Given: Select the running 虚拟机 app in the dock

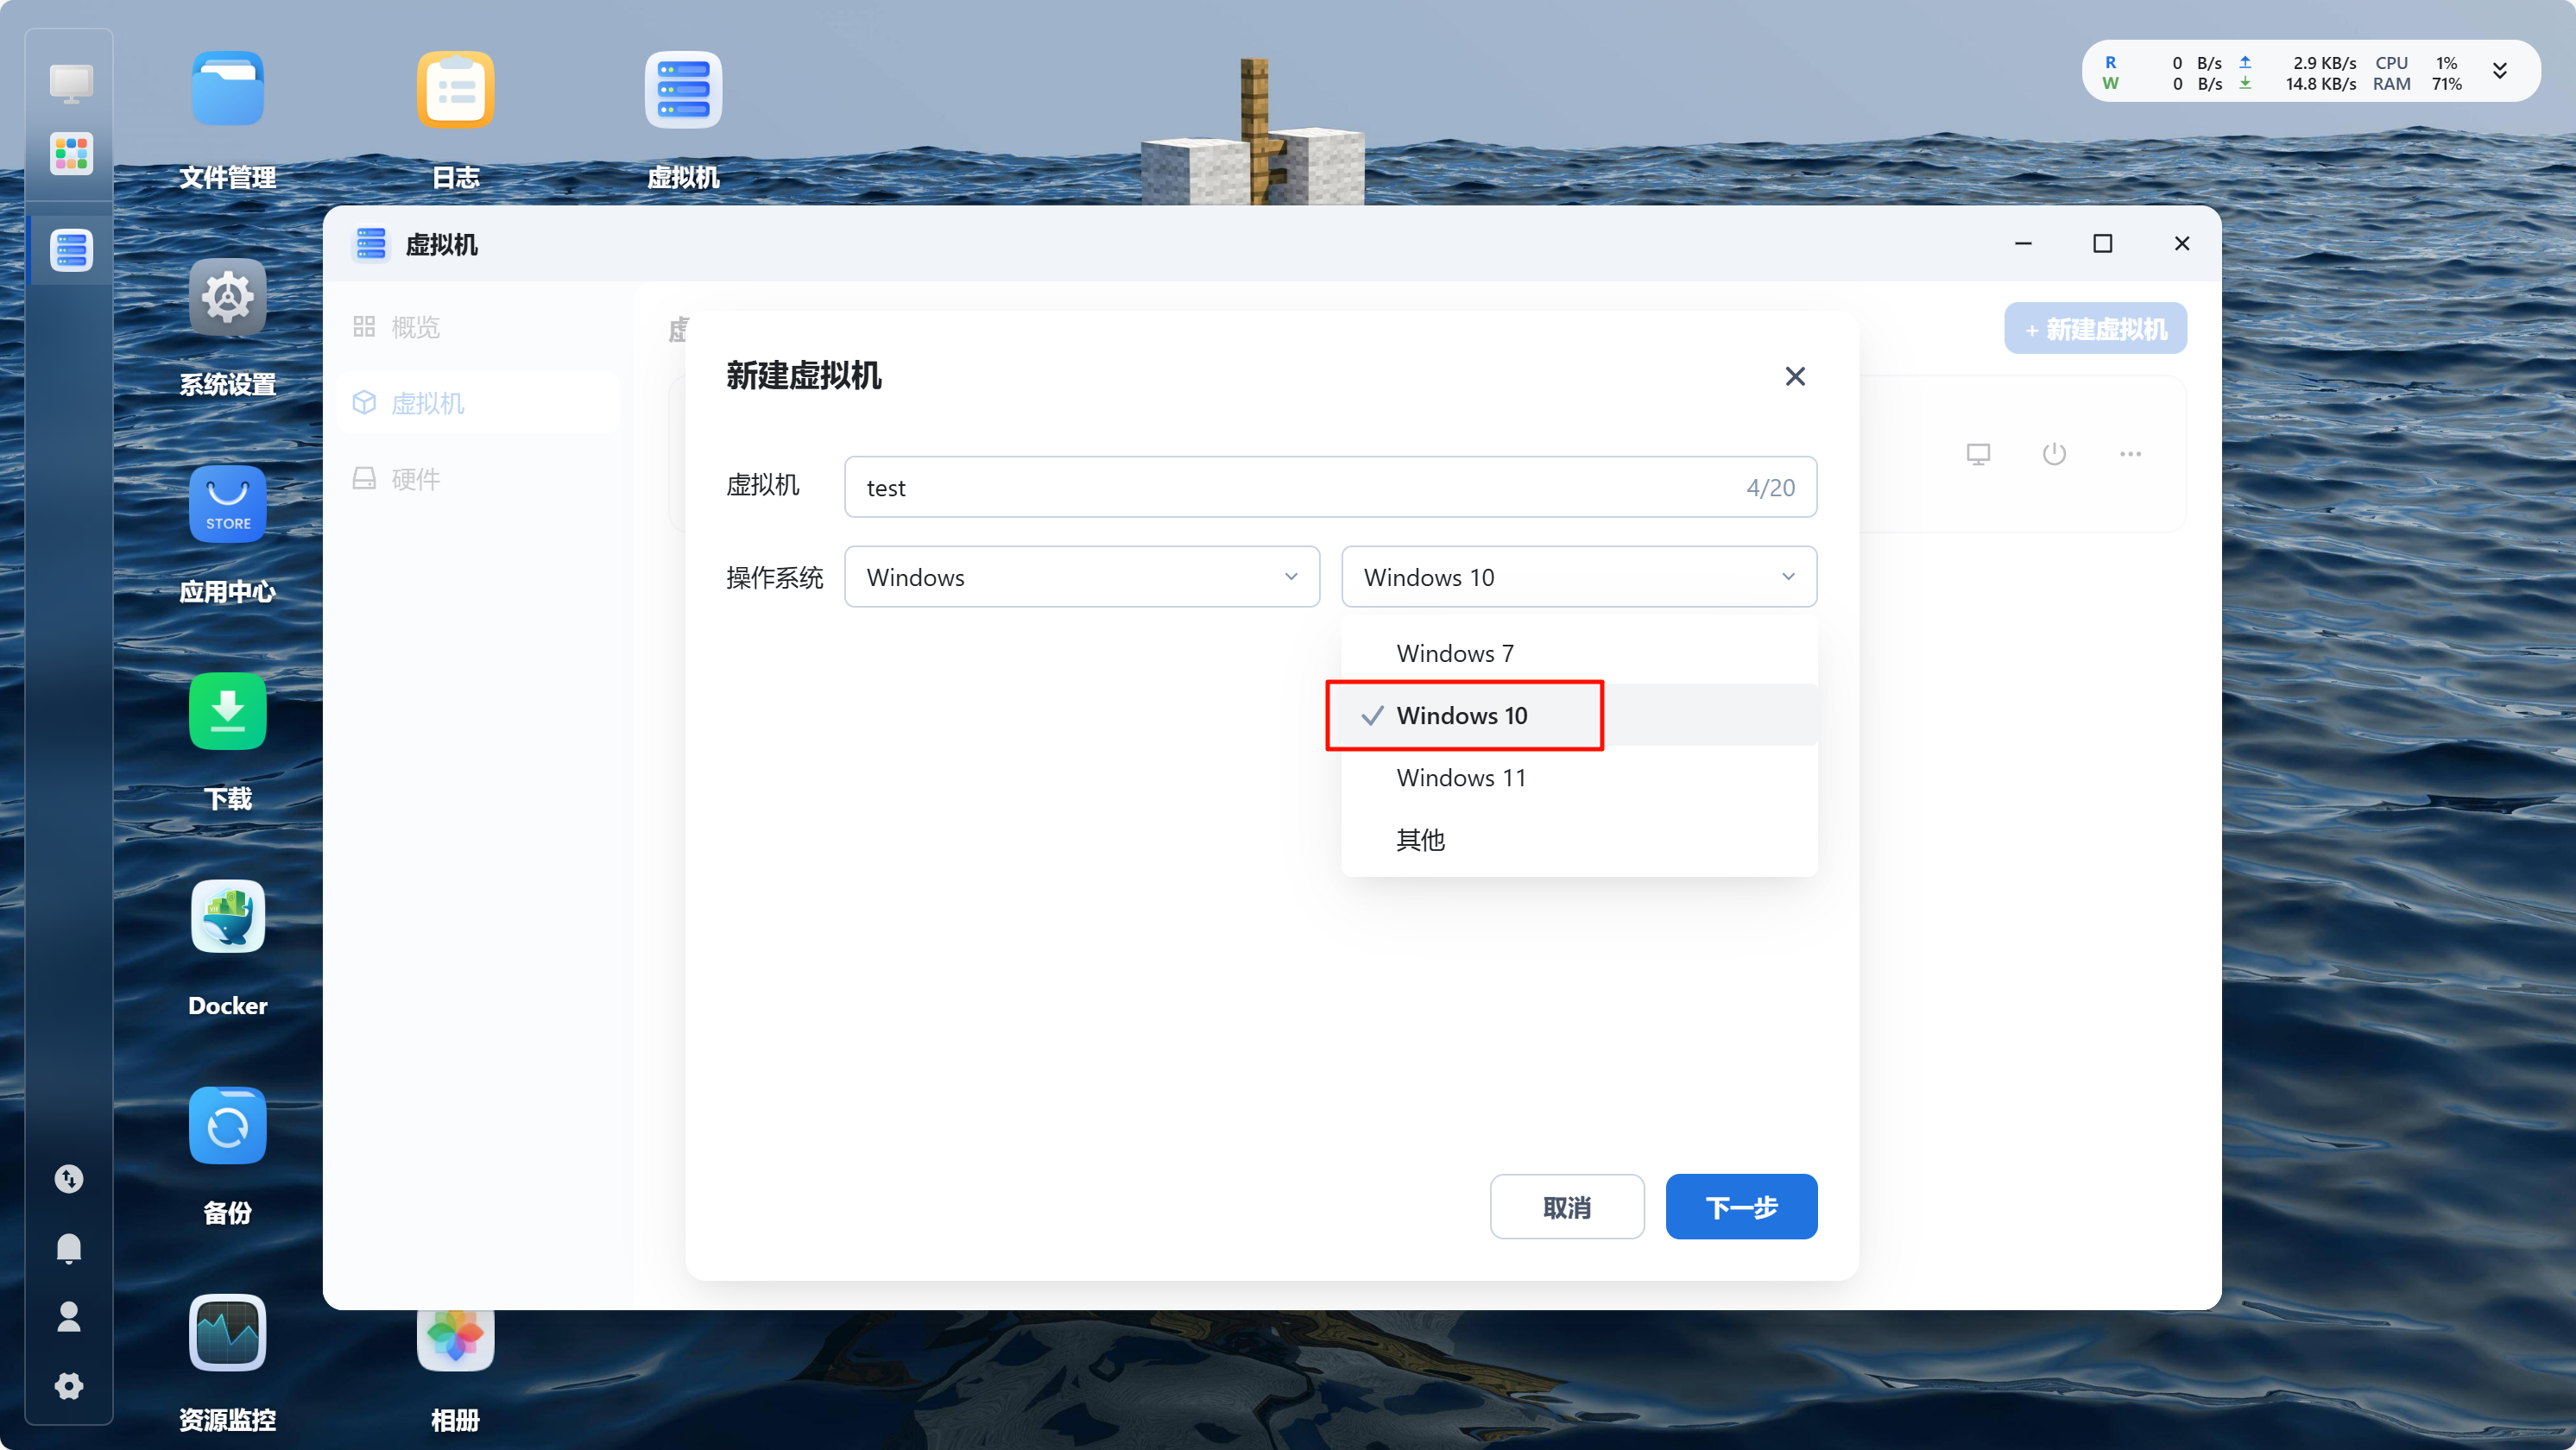Looking at the screenshot, I should point(71,250).
